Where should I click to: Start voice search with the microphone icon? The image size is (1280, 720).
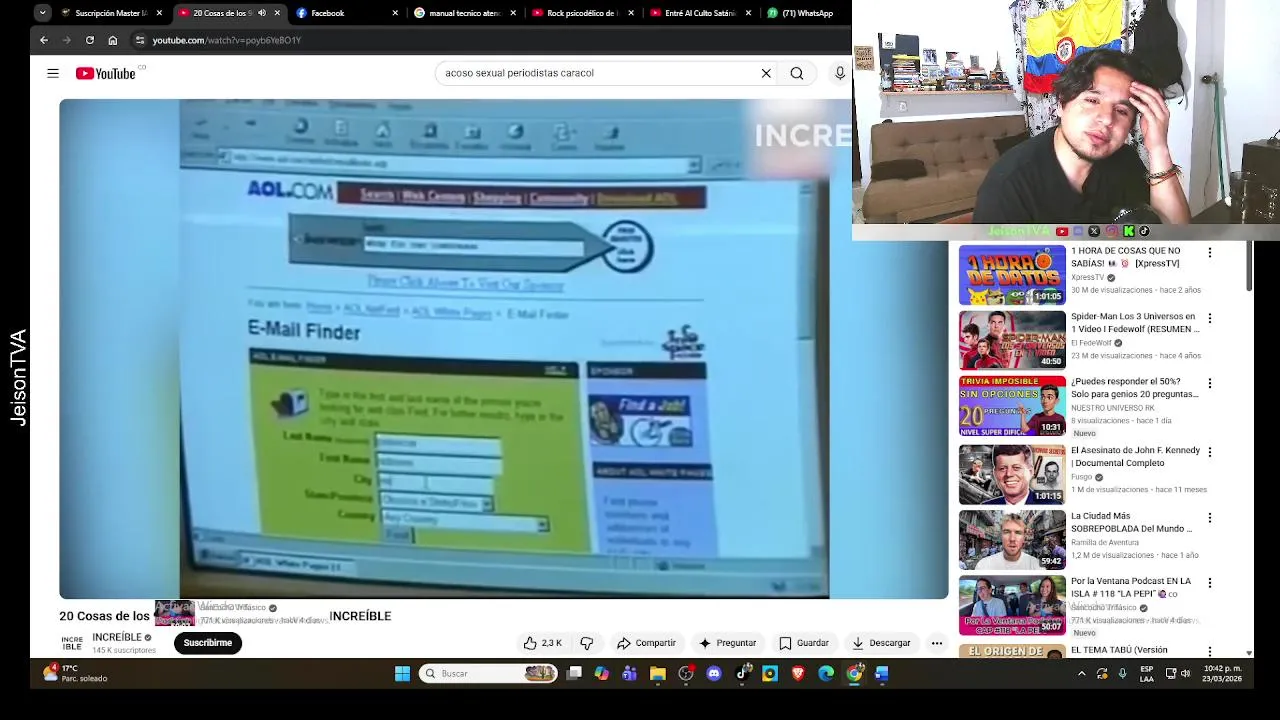coord(840,73)
